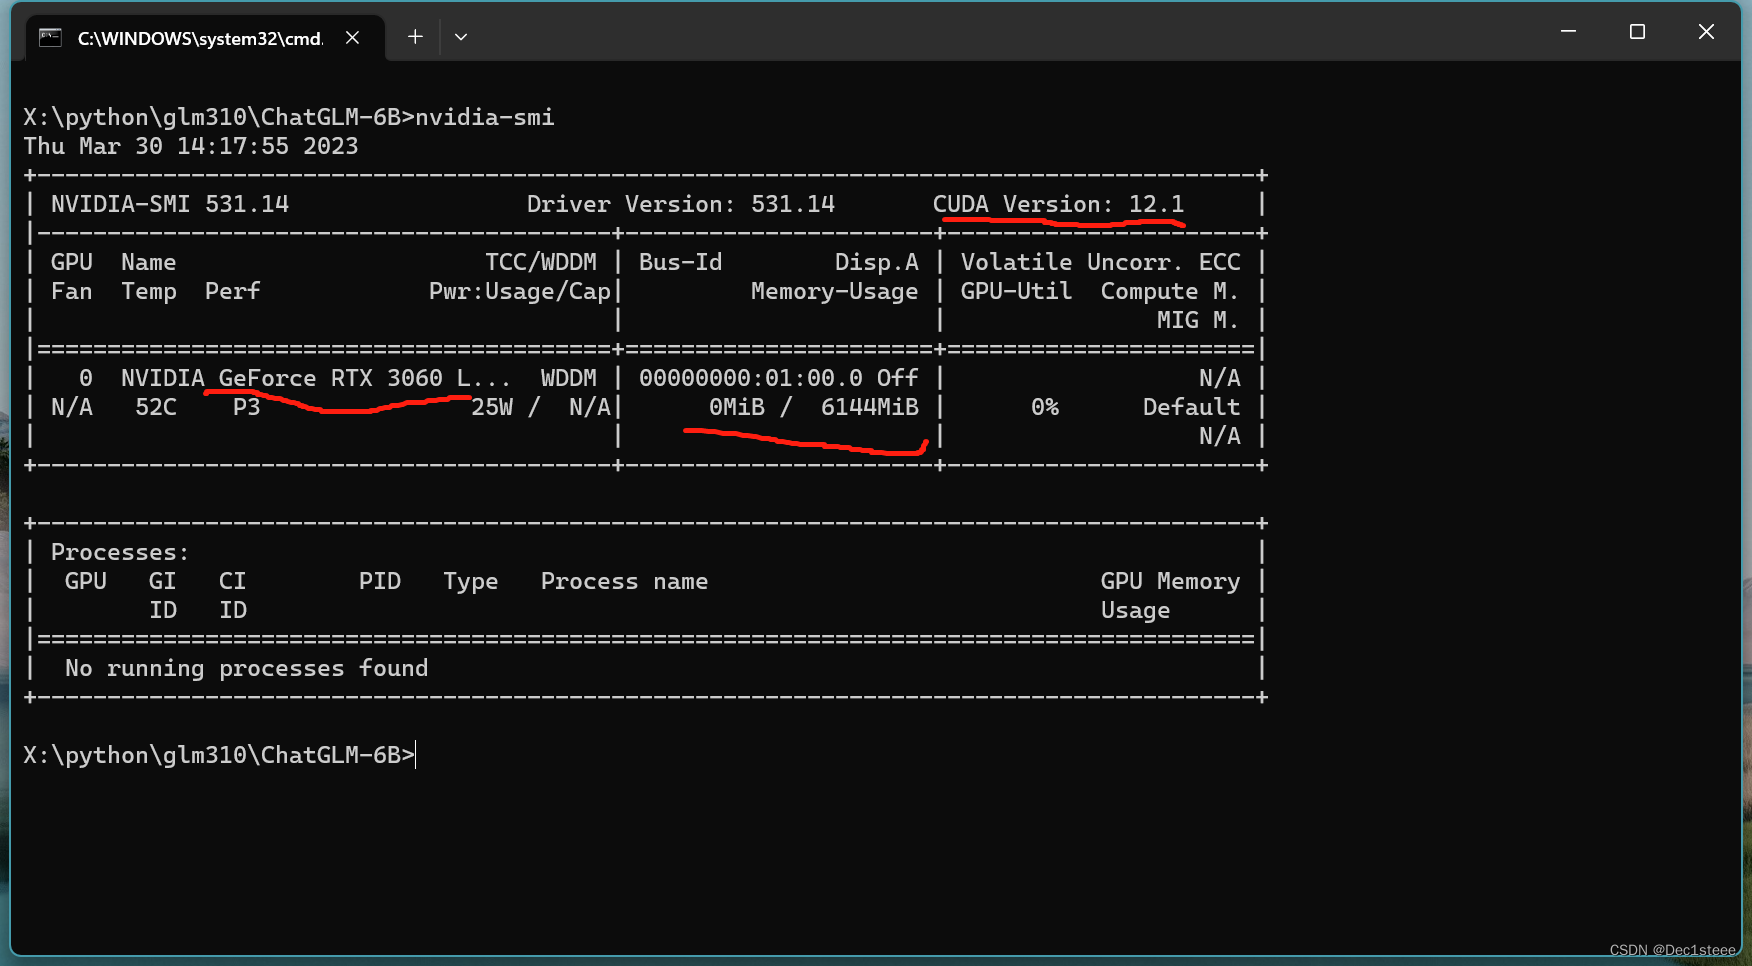This screenshot has width=1752, height=966.
Task: Click the 'GPU-Util' column header
Action: pyautogui.click(x=1017, y=291)
